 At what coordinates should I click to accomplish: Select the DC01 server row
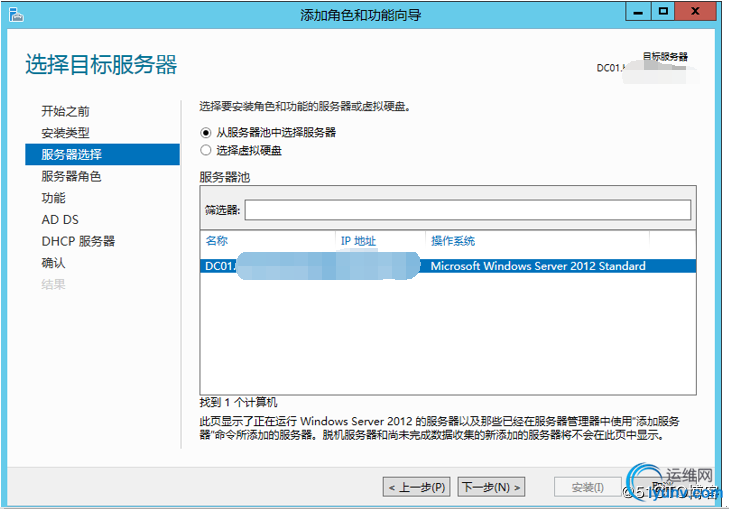pos(448,266)
